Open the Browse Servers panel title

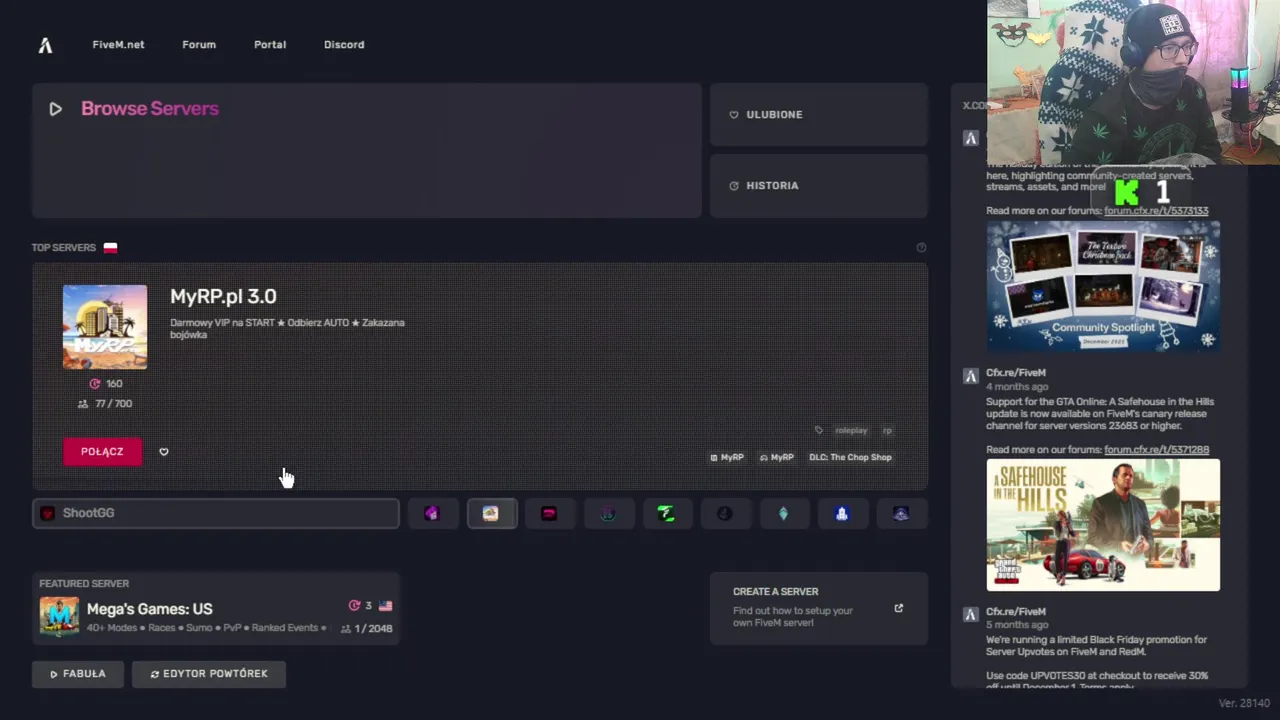(150, 108)
